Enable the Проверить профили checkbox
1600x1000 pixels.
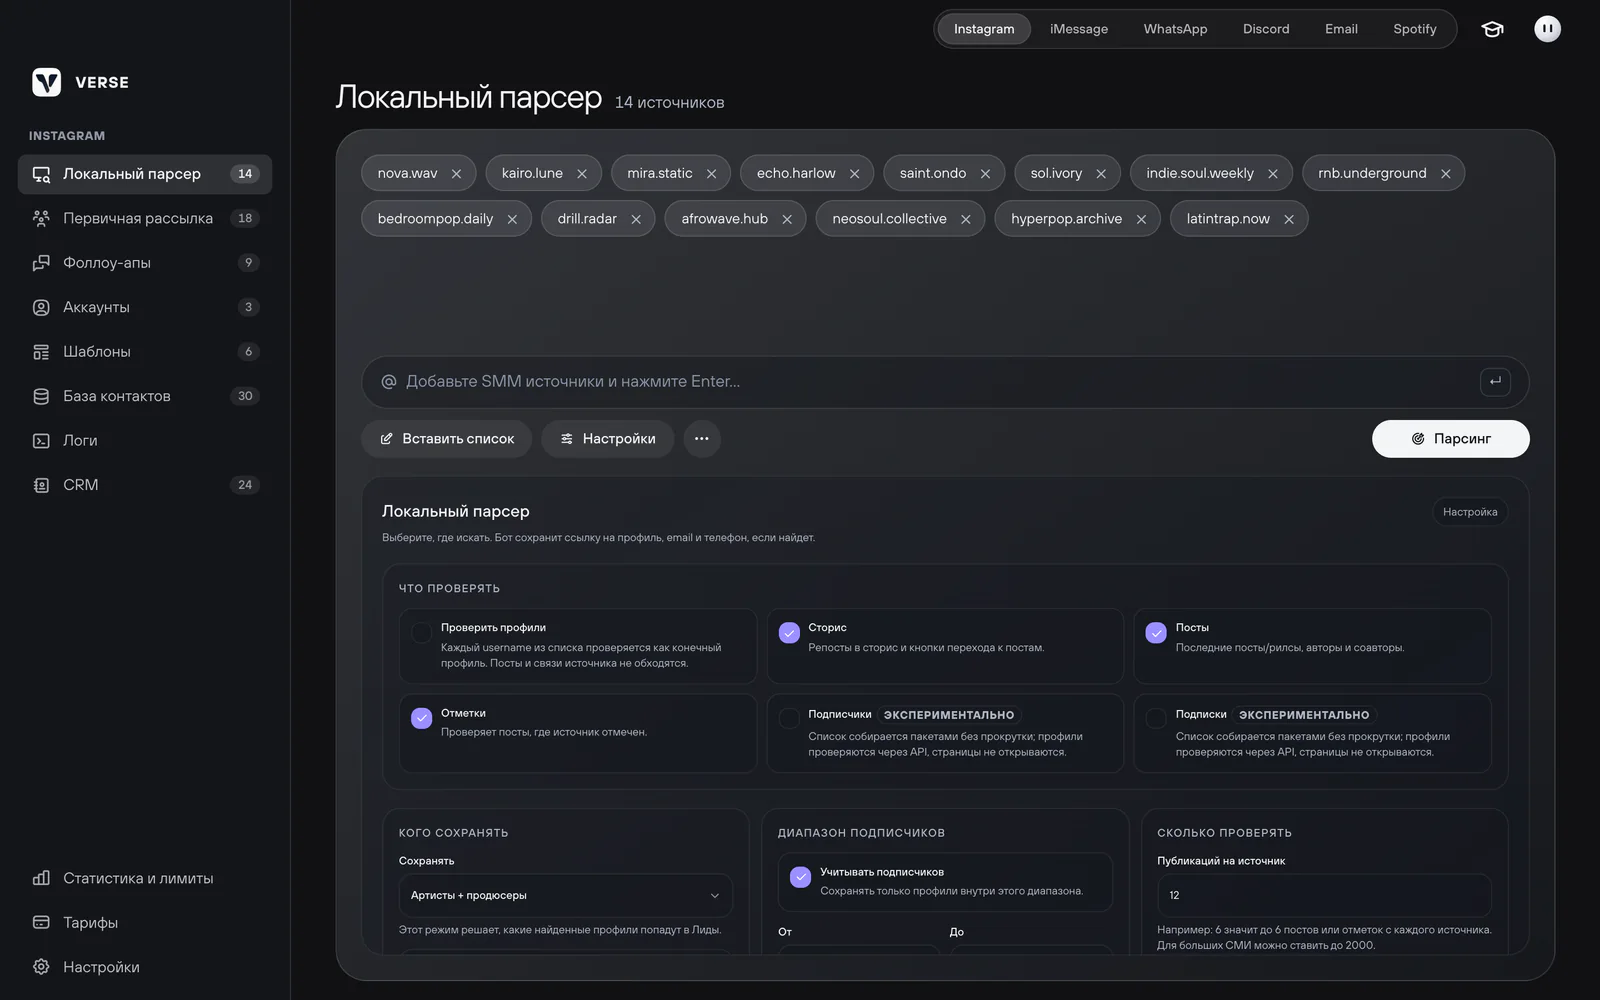click(421, 632)
